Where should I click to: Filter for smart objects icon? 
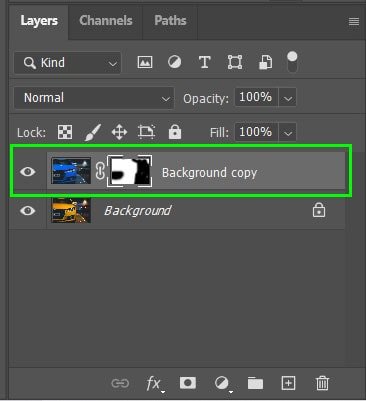coord(265,62)
